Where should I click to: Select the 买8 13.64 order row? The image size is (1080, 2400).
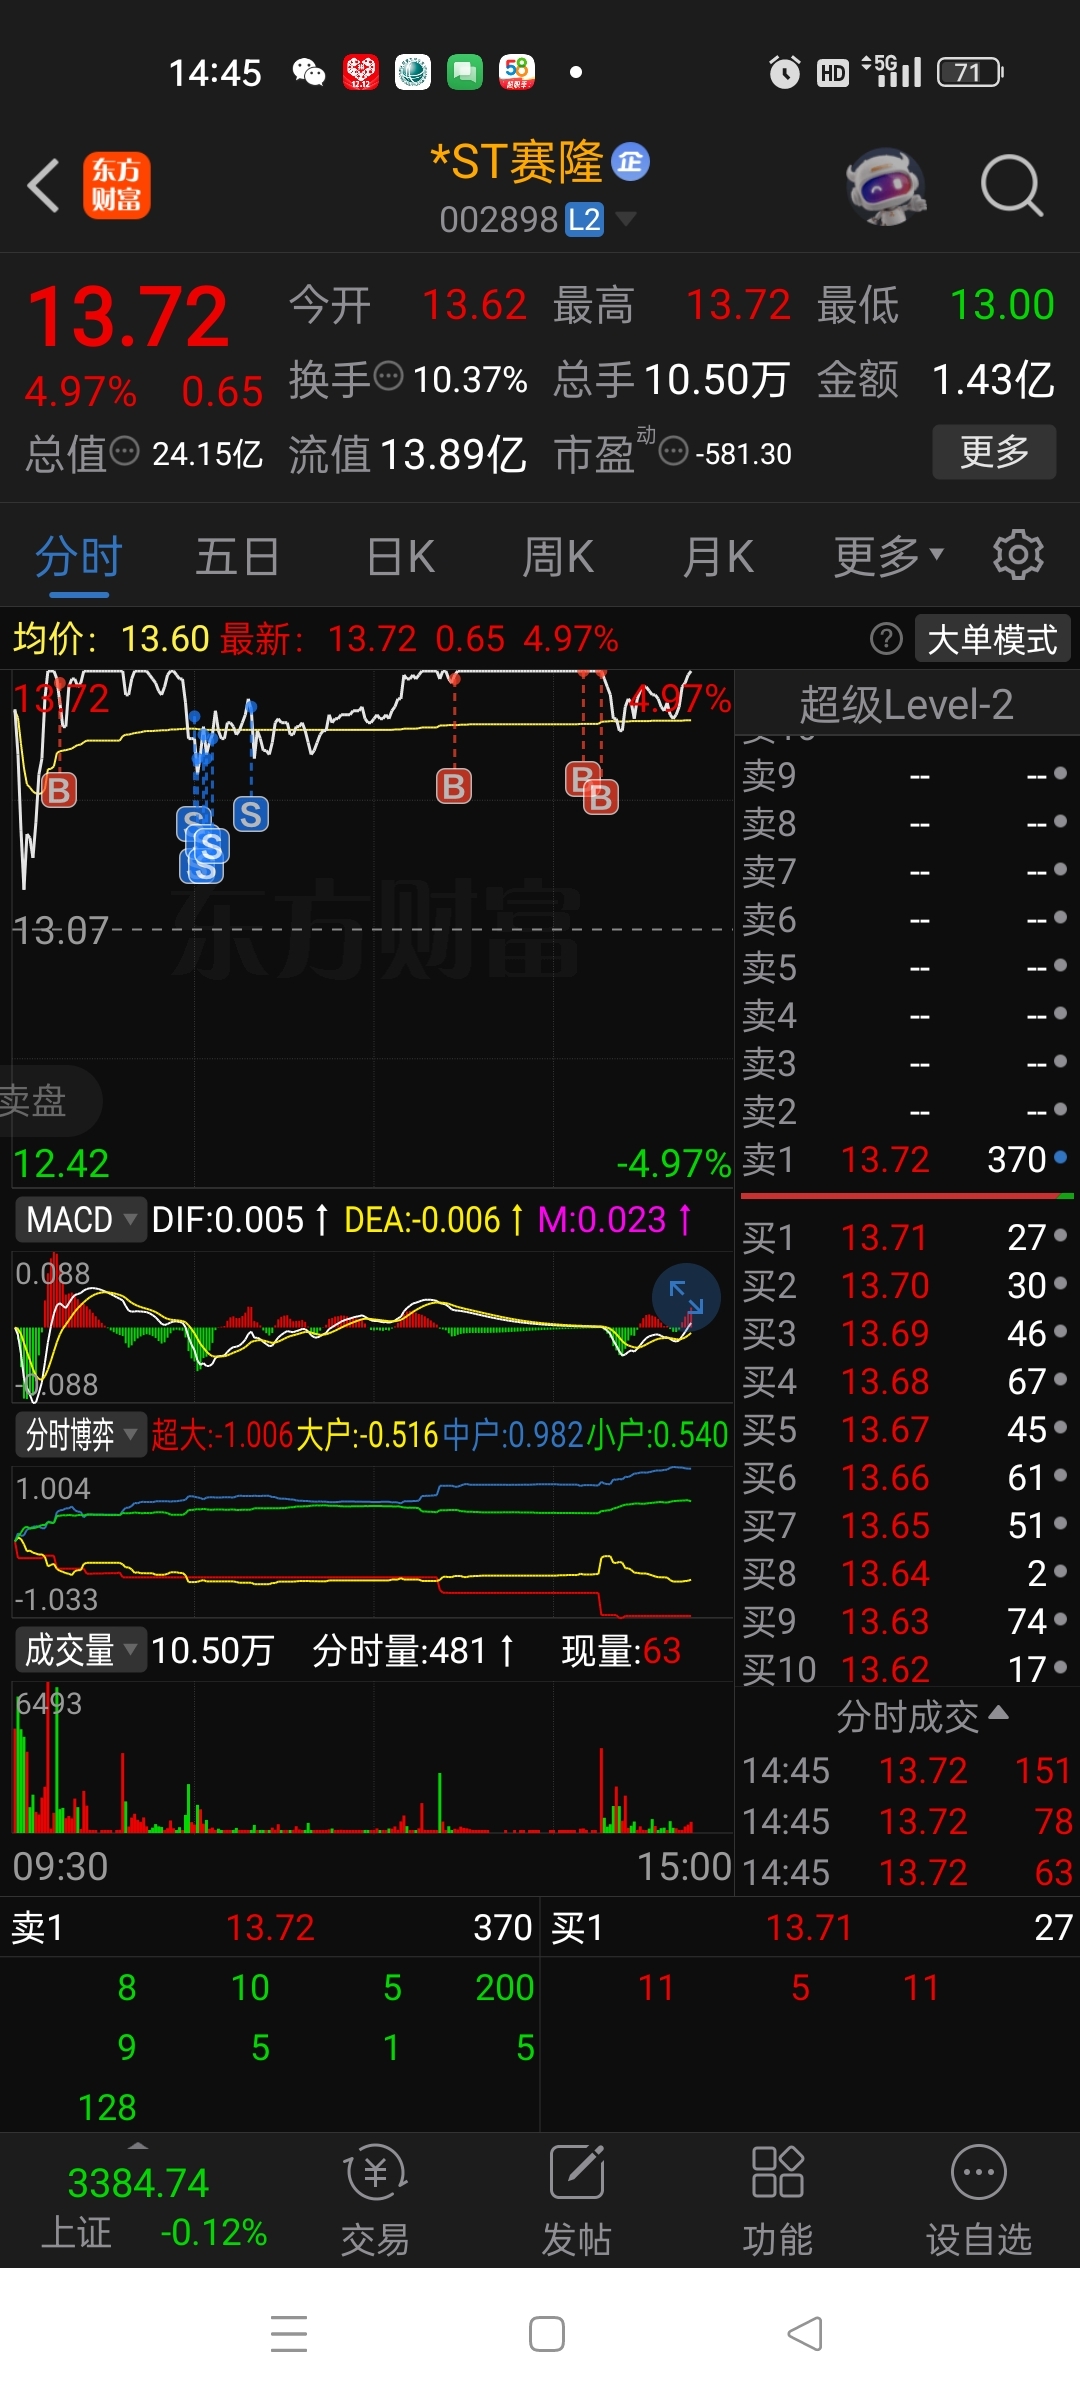click(x=906, y=1574)
